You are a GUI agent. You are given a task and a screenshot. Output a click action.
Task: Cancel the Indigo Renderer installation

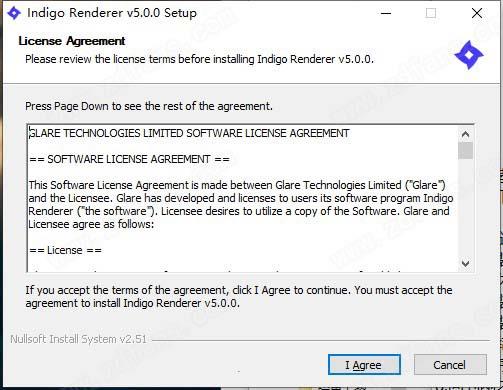click(450, 365)
